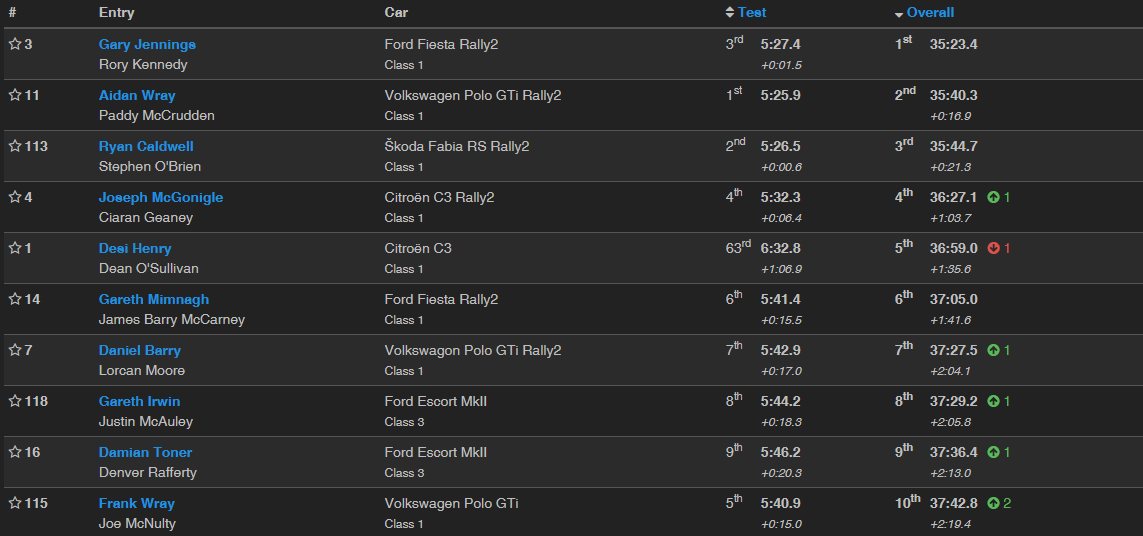Favorite car 11 with star icon

point(15,95)
